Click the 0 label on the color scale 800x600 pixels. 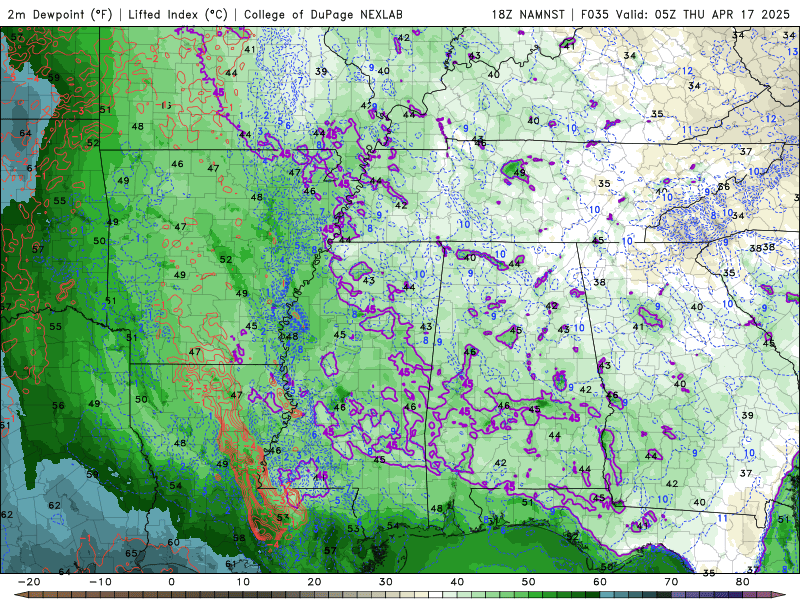[171, 582]
